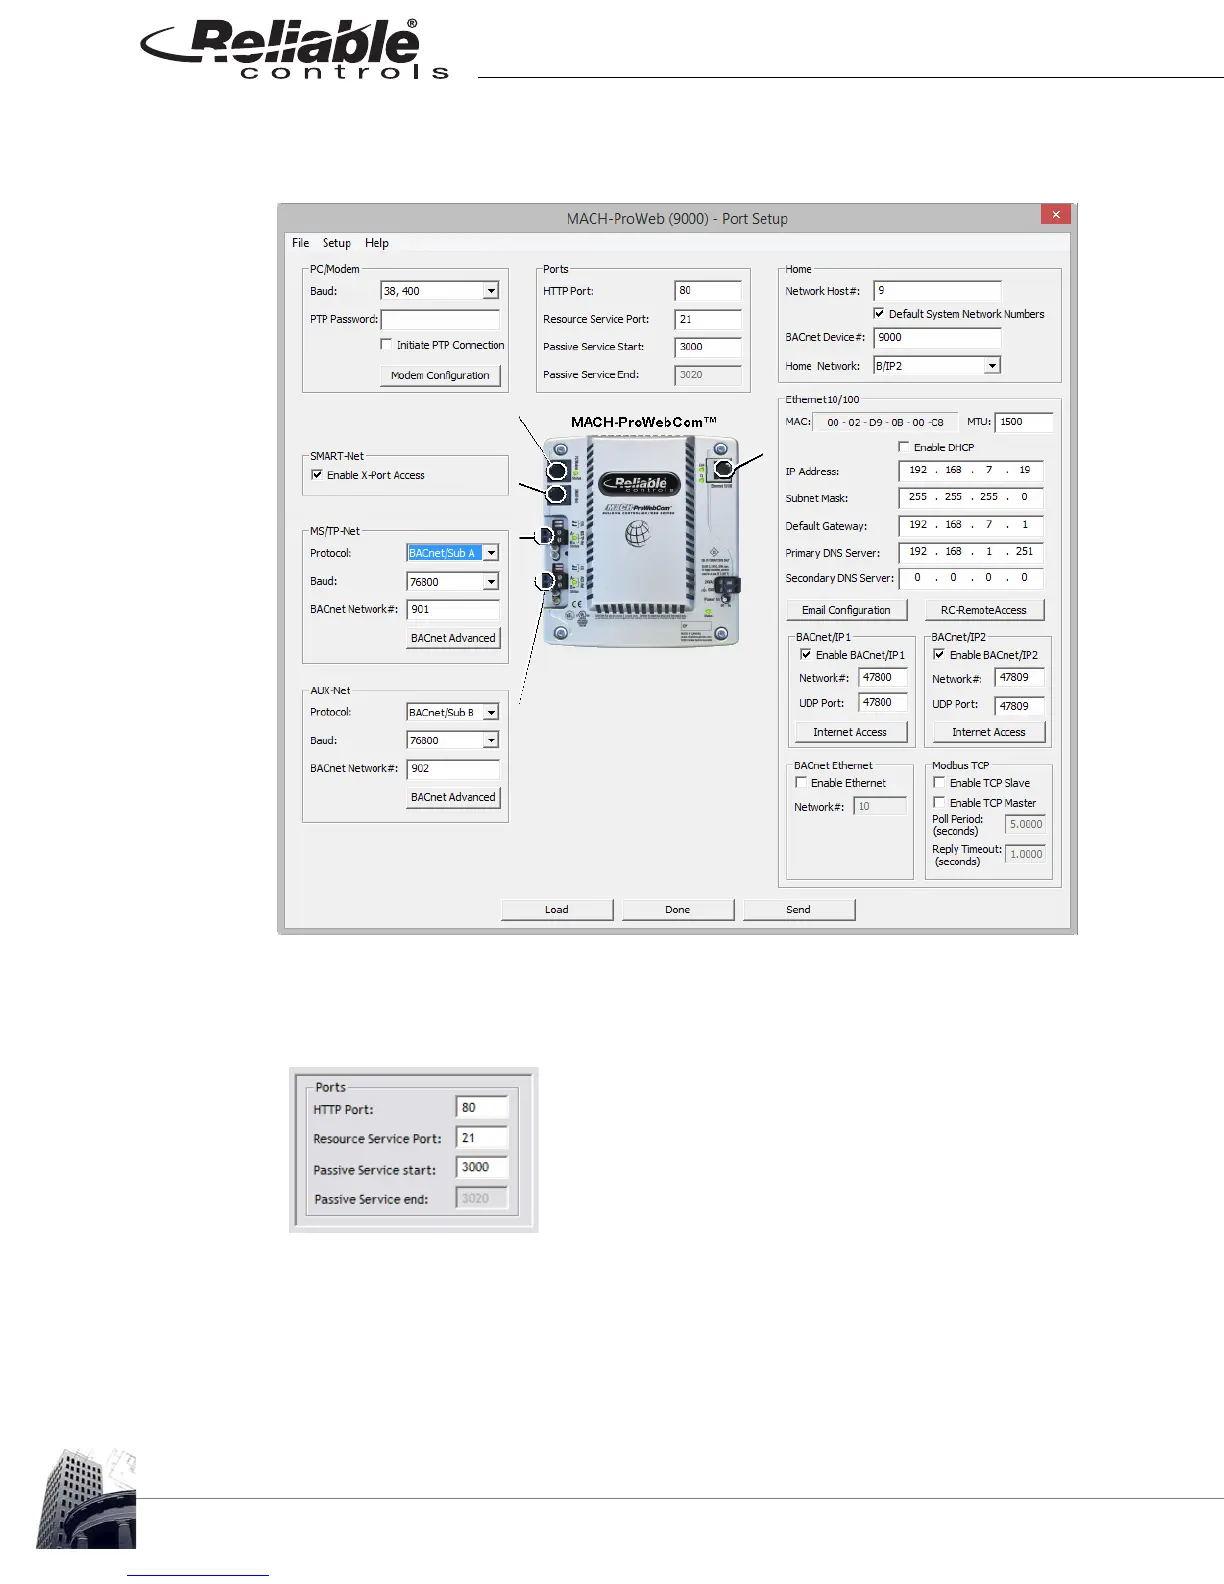Click the BACnet/IP2 UDP Port field

click(1020, 706)
